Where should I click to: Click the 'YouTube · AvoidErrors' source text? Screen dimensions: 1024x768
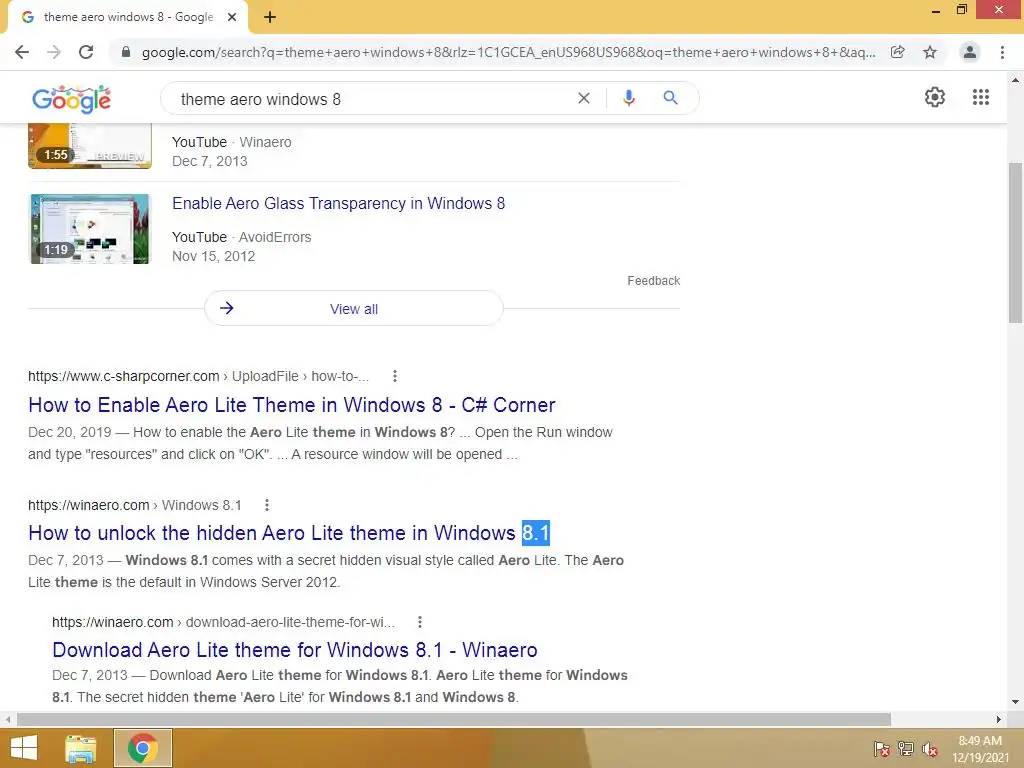[241, 237]
